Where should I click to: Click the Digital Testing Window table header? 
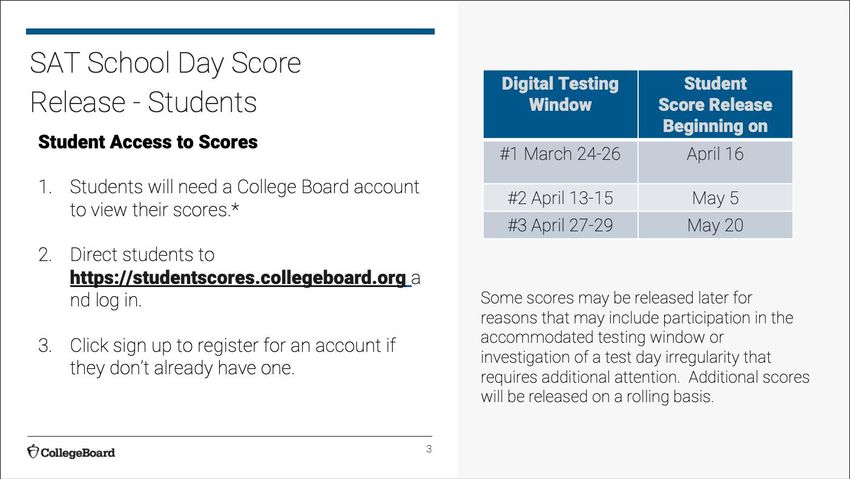pyautogui.click(x=560, y=104)
